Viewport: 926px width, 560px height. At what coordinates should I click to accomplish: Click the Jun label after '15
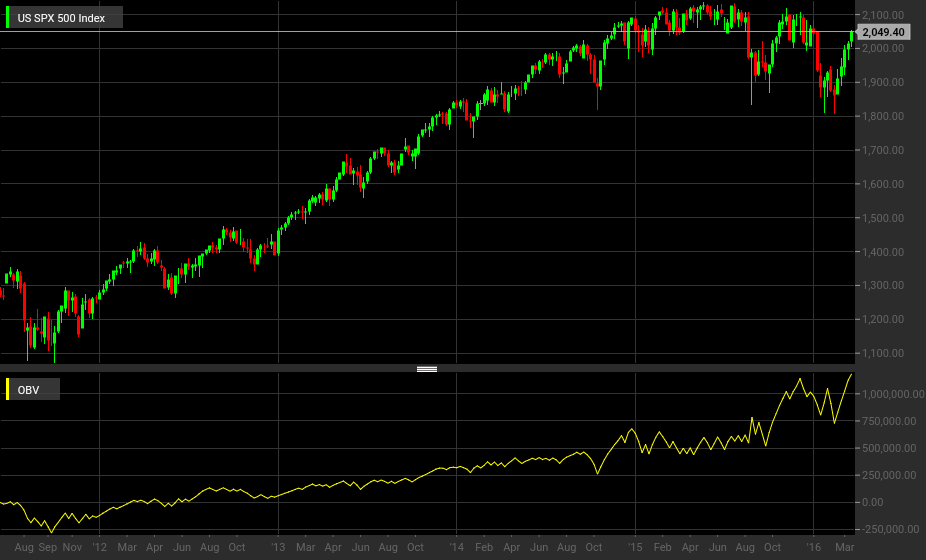click(x=718, y=547)
